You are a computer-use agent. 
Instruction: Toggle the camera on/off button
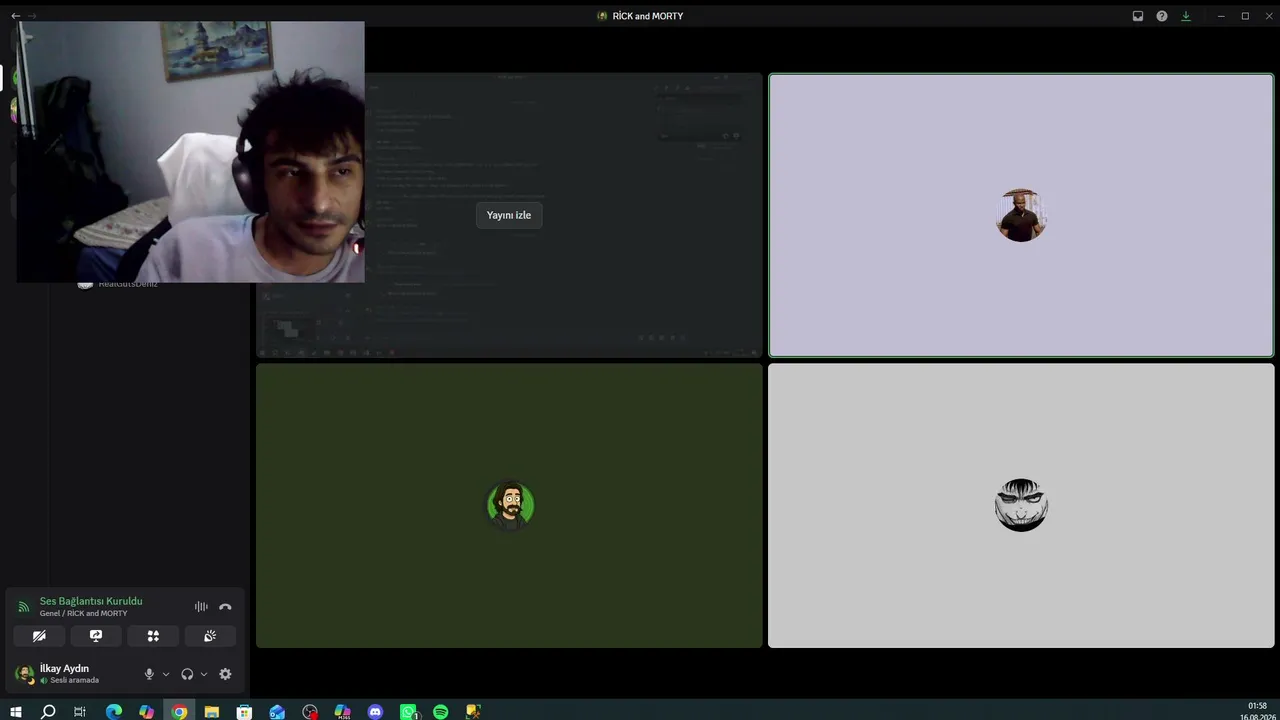(39, 636)
